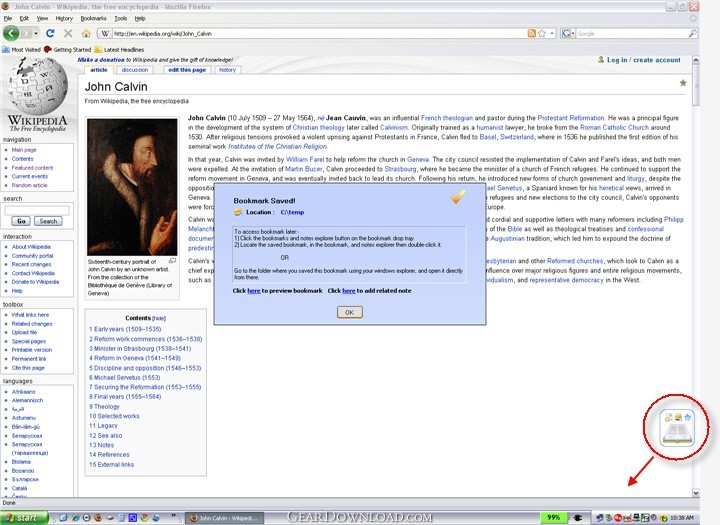Click the John Calvin Firefox taskbar button
Viewport: 720px width, 525px height.
point(225,518)
